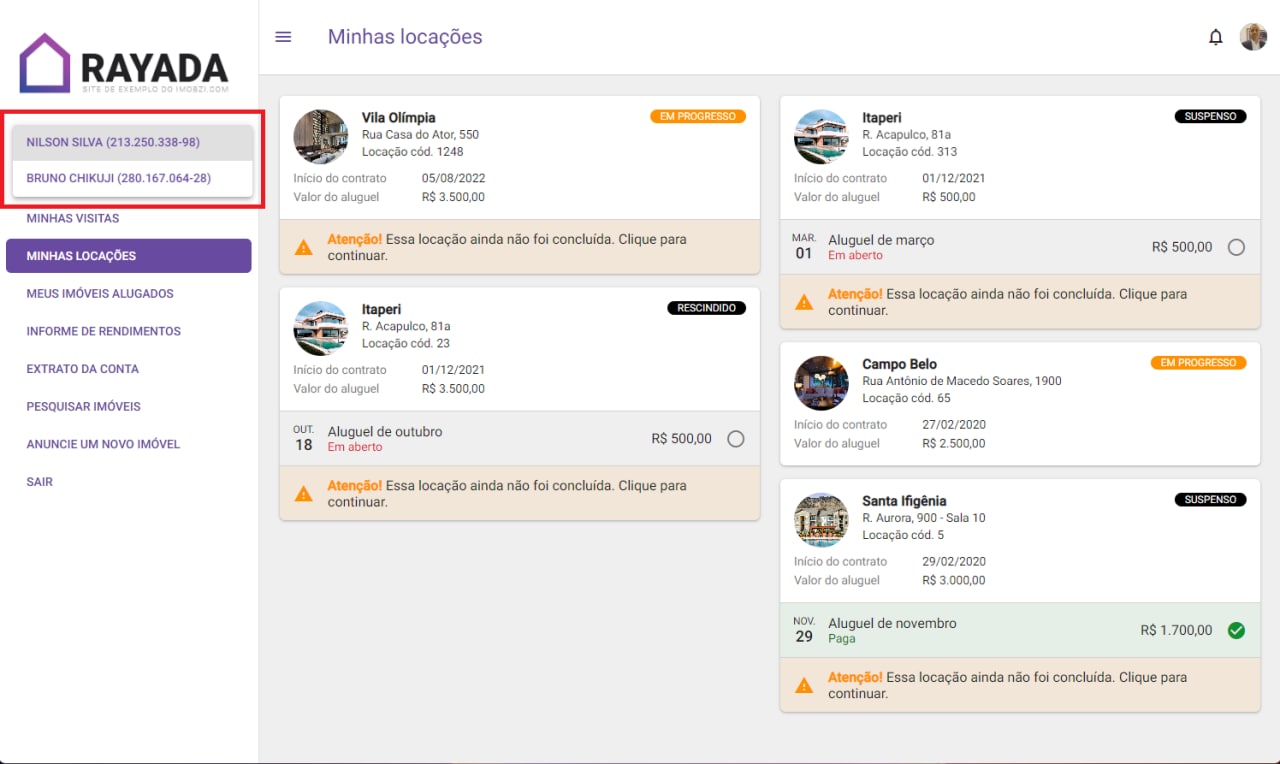Click the Itaperi cód. 313 property photo

(821, 137)
